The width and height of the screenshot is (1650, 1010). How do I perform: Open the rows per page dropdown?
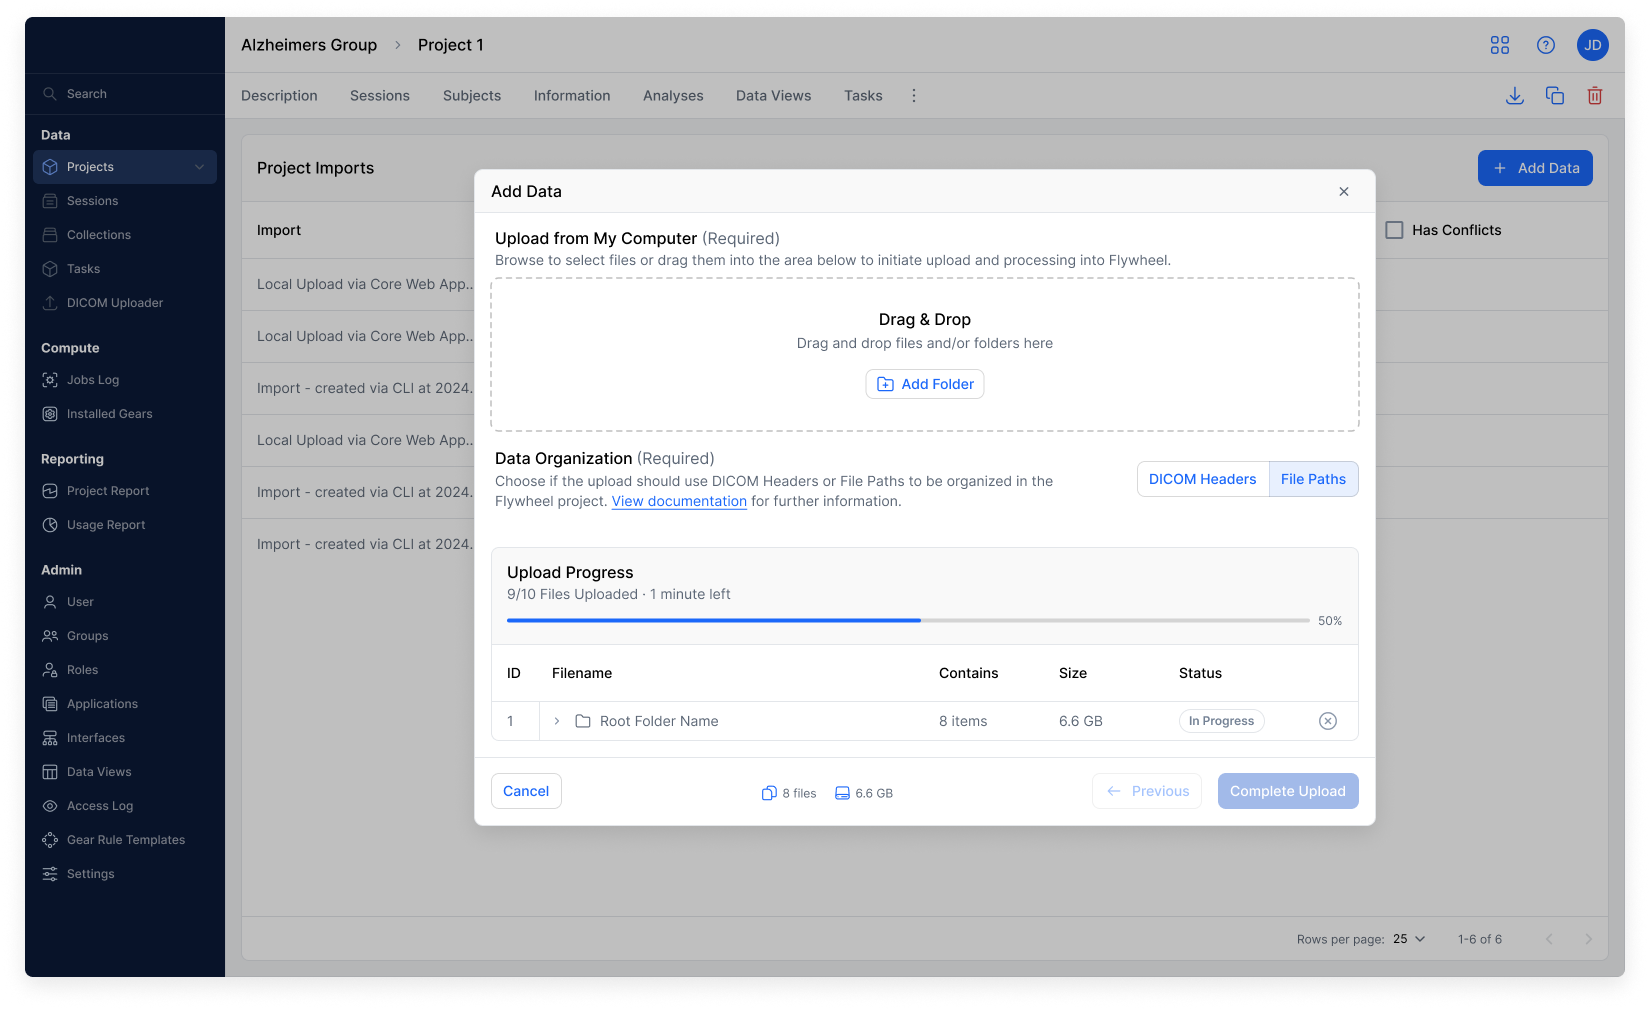click(1409, 939)
